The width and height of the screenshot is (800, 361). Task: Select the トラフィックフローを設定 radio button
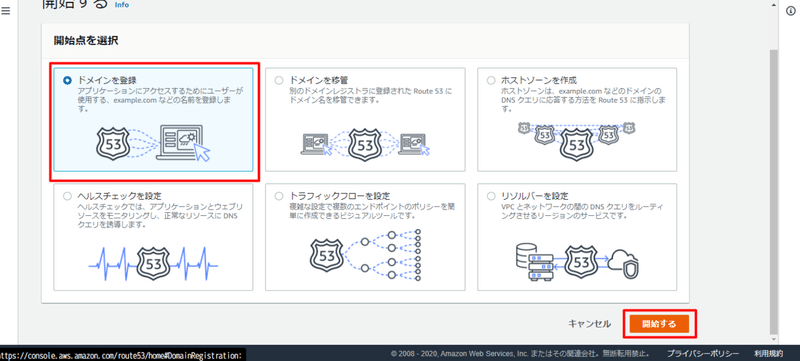(x=279, y=196)
